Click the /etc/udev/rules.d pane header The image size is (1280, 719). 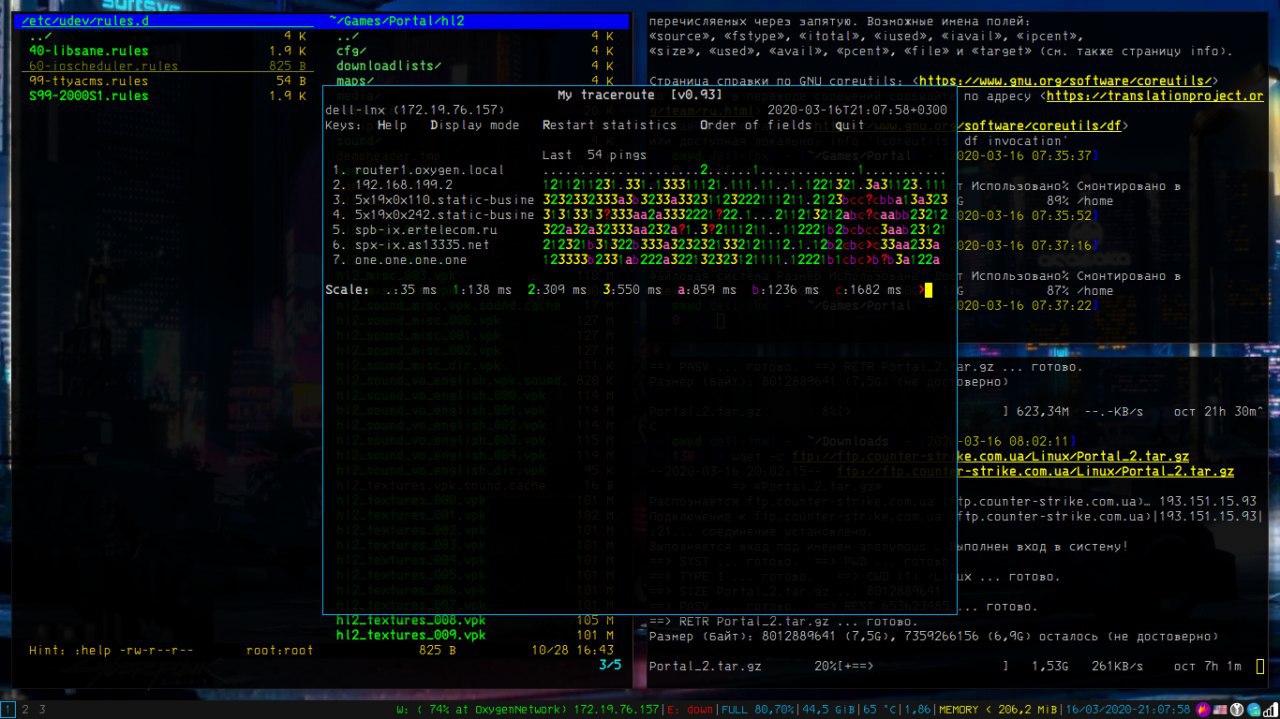point(170,21)
